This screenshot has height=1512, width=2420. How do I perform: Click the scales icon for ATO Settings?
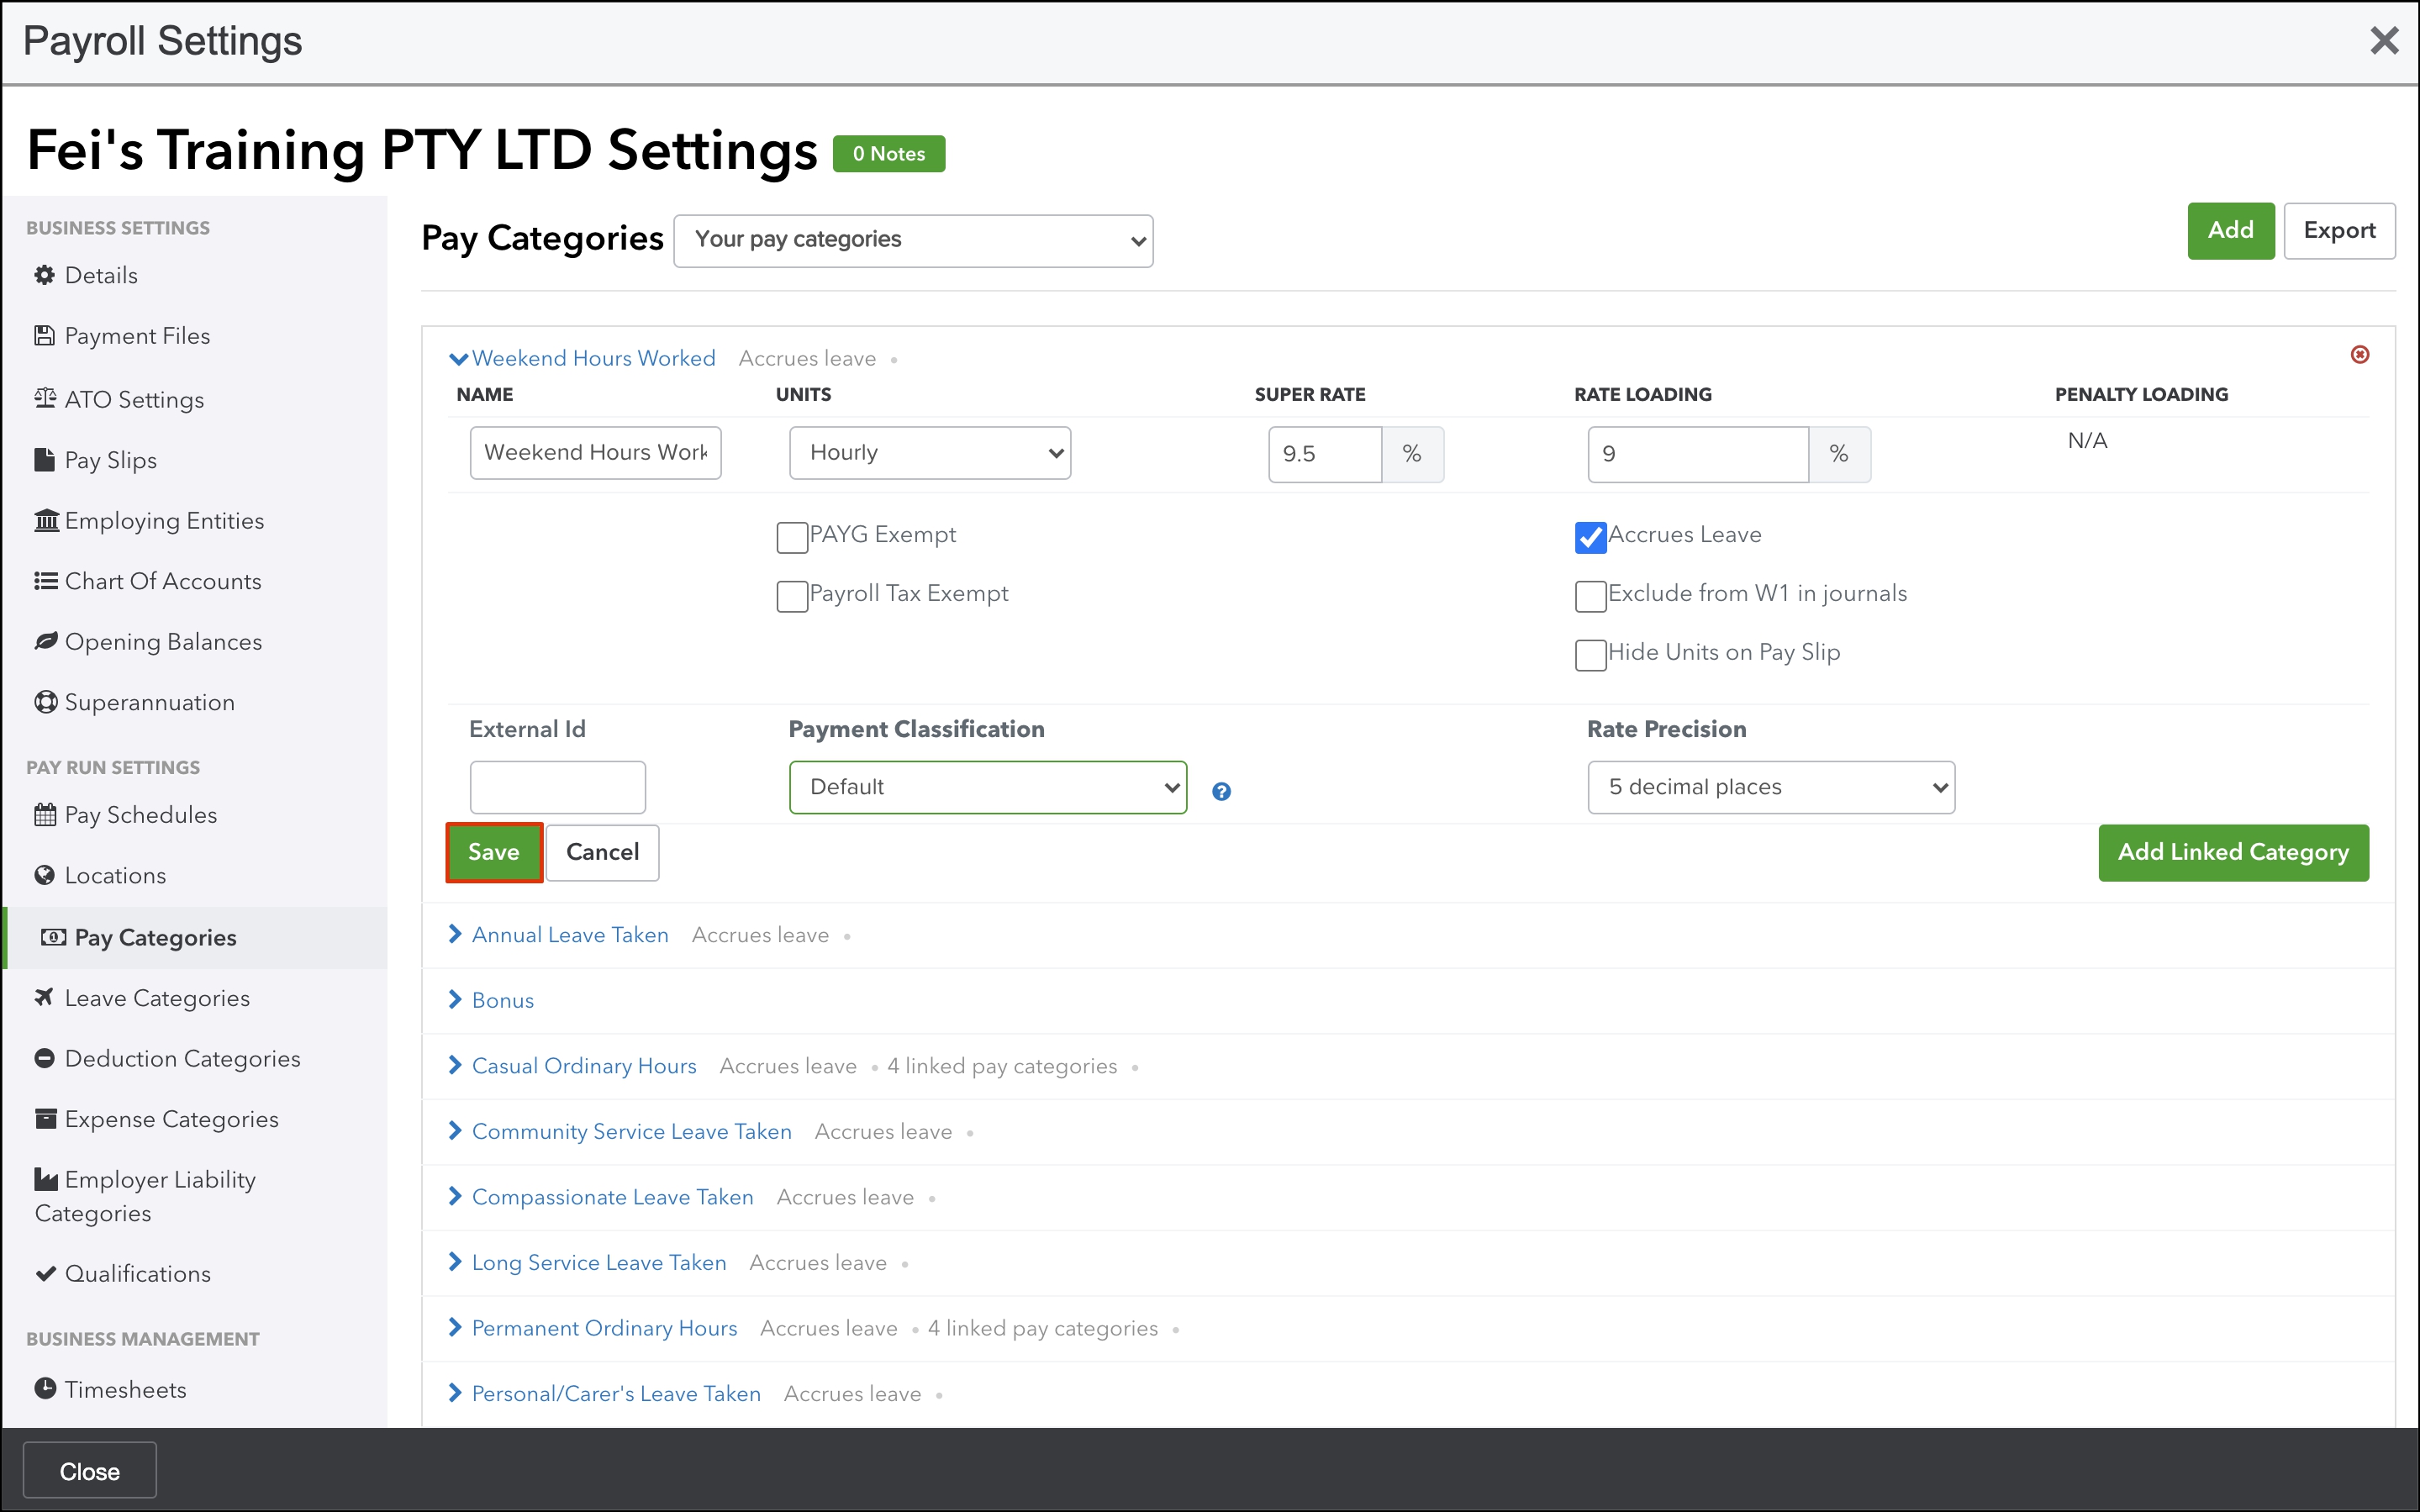pos(45,398)
